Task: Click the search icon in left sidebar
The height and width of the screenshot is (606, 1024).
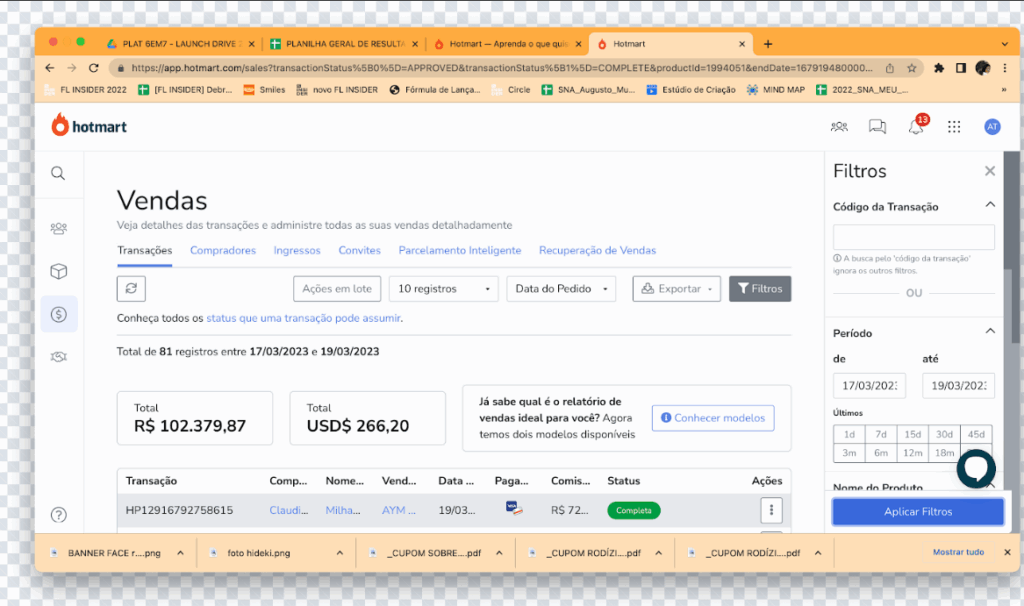Action: (58, 174)
